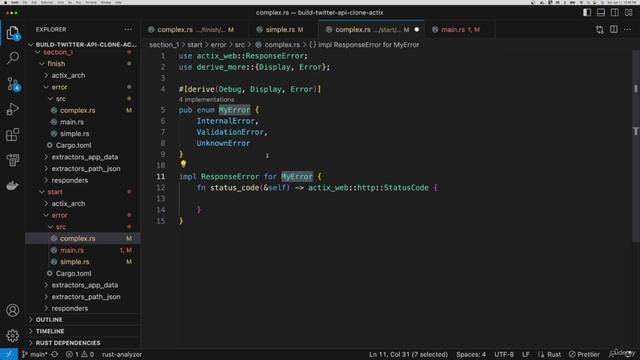Open the Manage settings gear
640x360 pixels.
click(13, 336)
